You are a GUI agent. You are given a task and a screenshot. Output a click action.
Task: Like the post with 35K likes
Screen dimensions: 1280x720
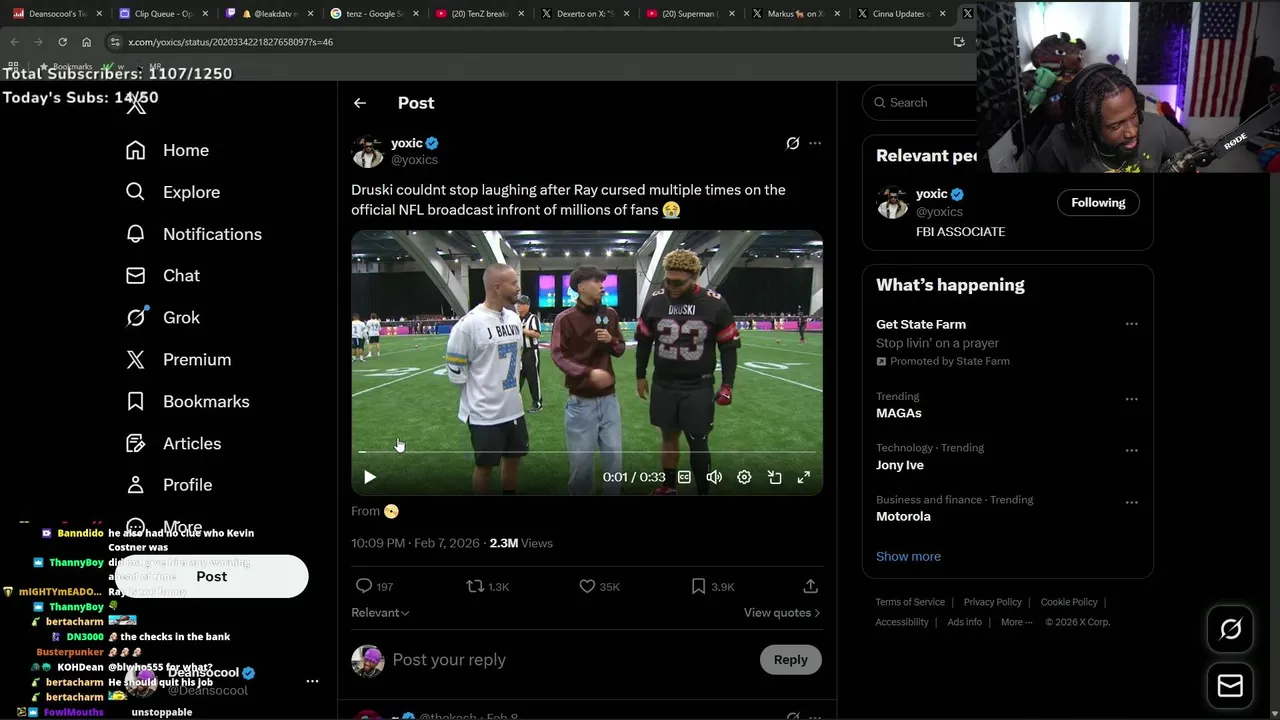click(587, 586)
